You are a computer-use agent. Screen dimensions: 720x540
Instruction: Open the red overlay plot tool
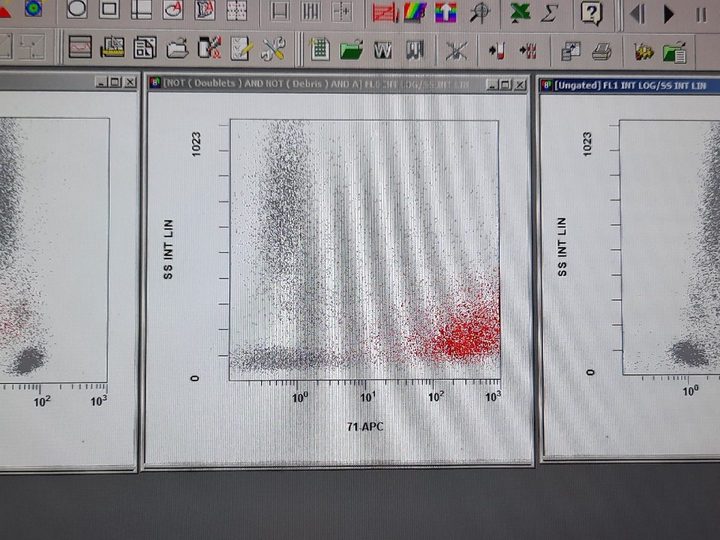click(385, 12)
